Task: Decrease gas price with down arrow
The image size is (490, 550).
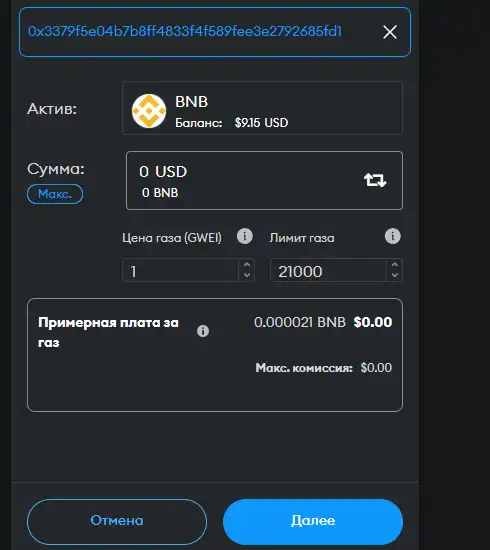Action: [247, 275]
